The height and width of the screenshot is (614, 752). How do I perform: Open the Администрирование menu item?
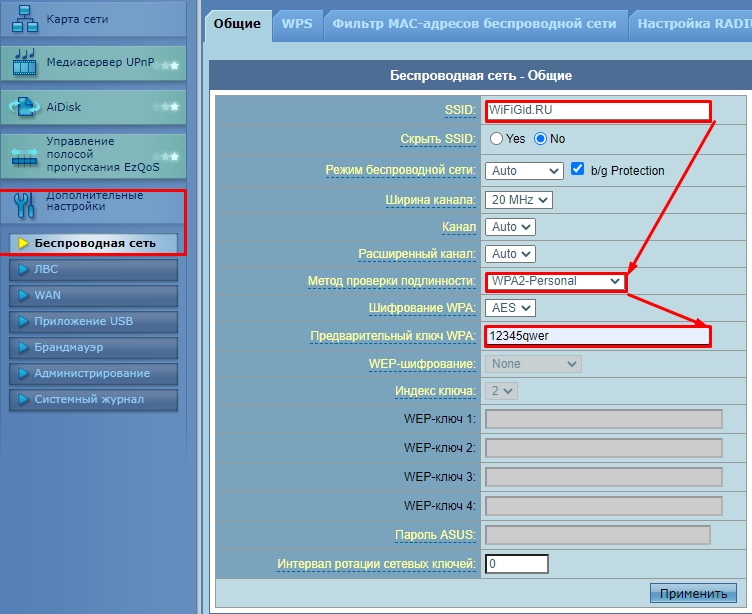[x=94, y=373]
